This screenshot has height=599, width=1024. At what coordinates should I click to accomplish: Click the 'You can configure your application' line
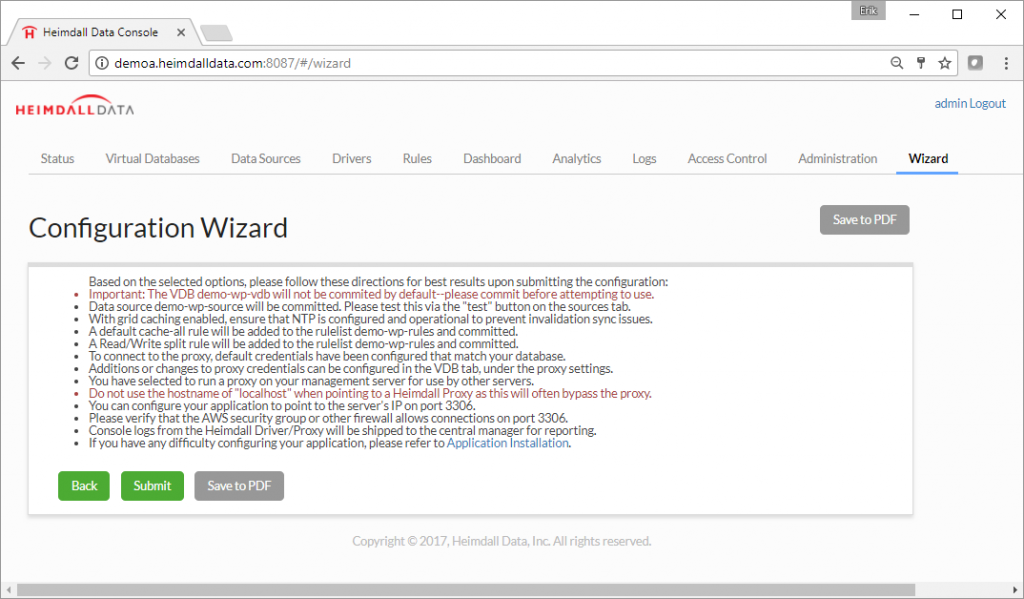pyautogui.click(x=282, y=406)
